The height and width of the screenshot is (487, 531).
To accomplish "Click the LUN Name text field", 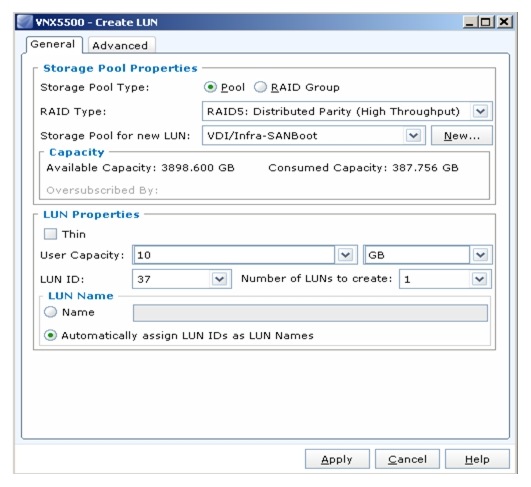I will 310,313.
